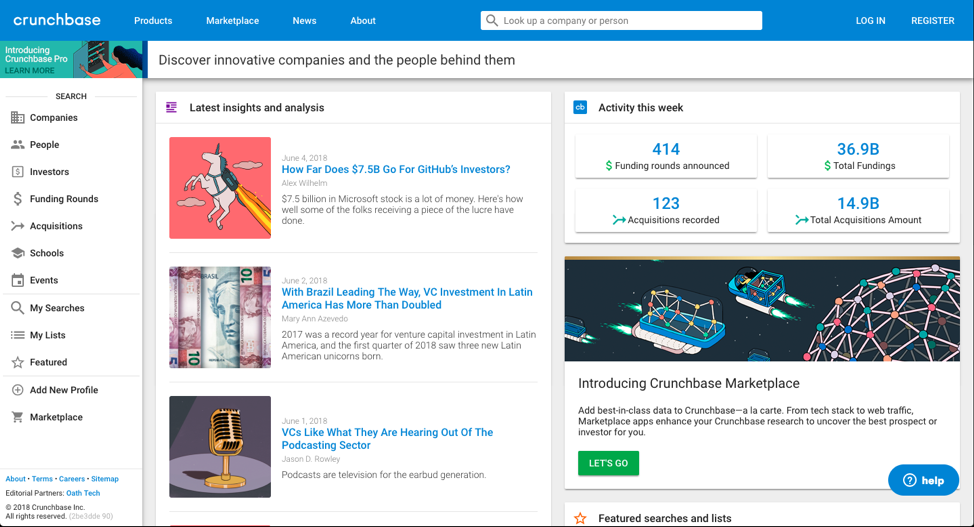Viewport: 974px width, 527px height.
Task: Click the REGISTER link
Action: tap(932, 21)
